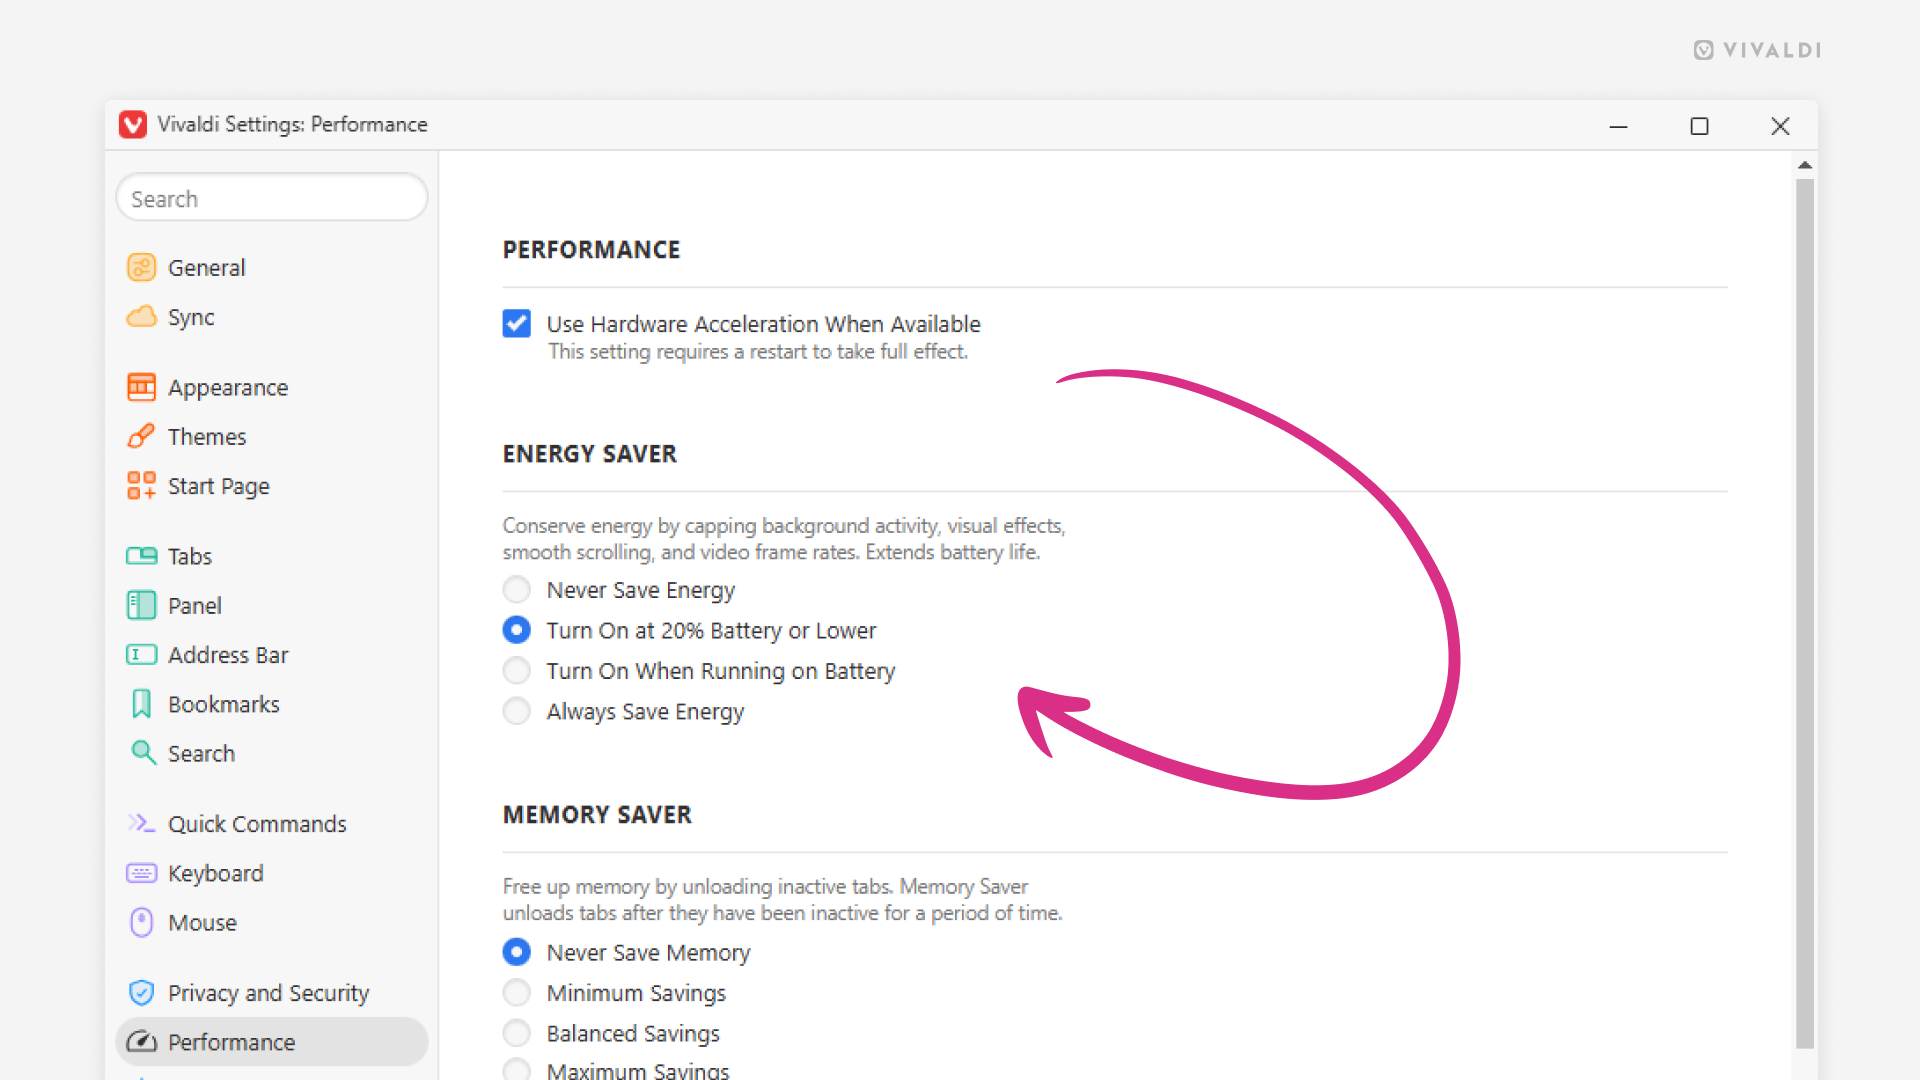Uncheck Use Hardware Acceleration When Available

click(516, 323)
